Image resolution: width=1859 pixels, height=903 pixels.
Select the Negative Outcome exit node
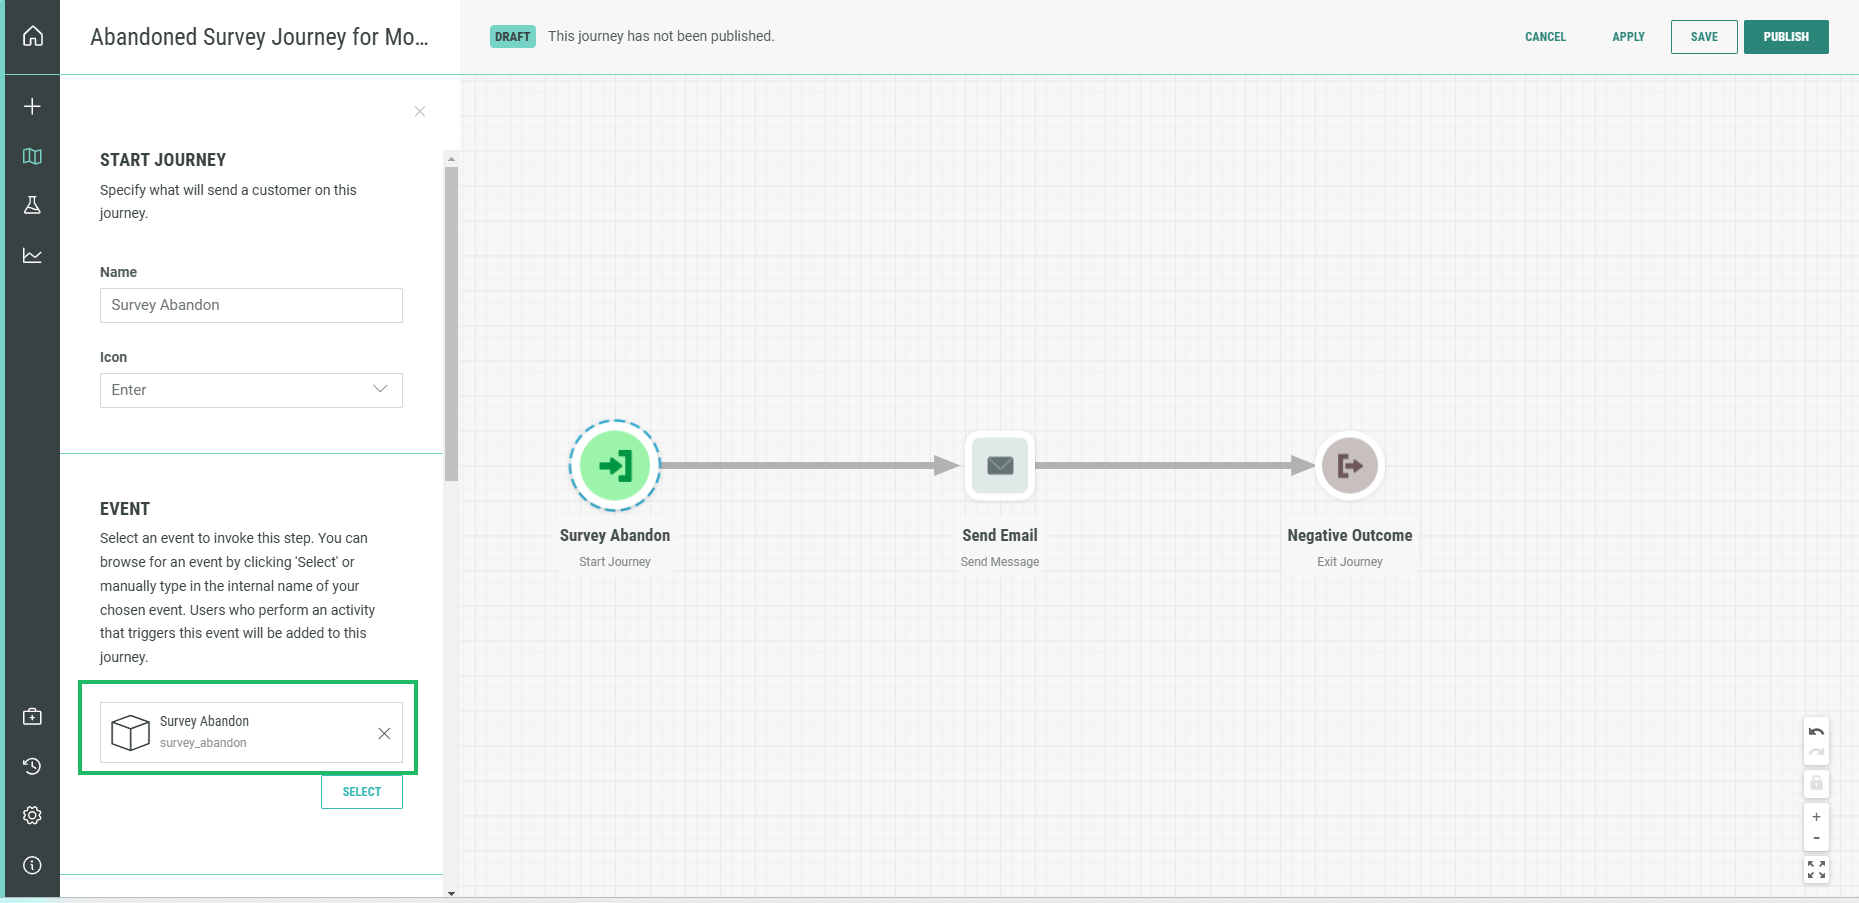tap(1349, 466)
